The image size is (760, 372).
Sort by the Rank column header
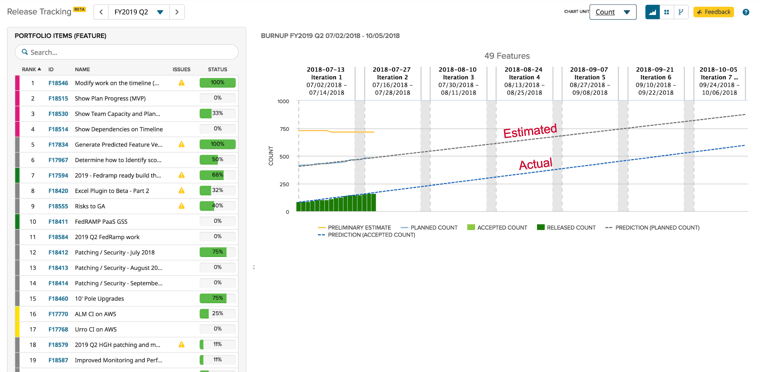[31, 69]
